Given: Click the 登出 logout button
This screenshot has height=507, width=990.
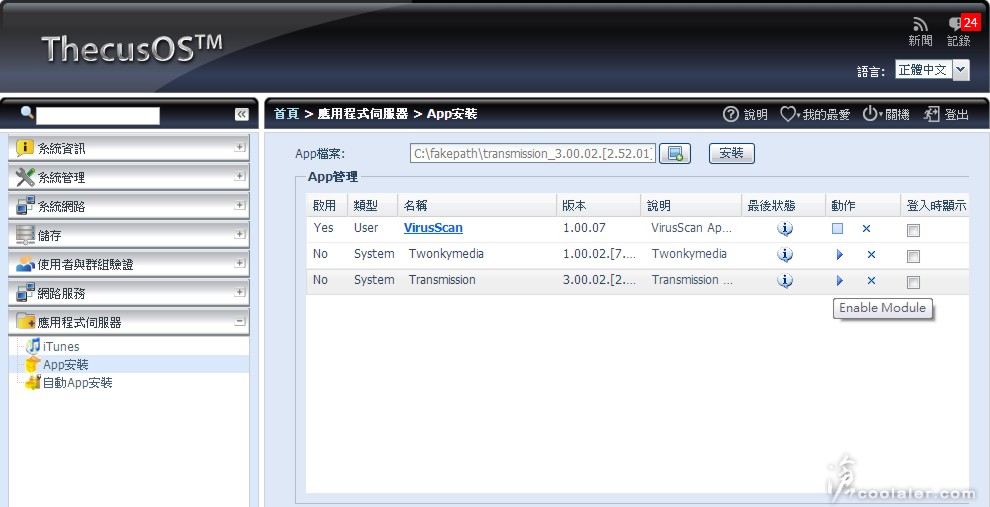Looking at the screenshot, I should (x=946, y=114).
